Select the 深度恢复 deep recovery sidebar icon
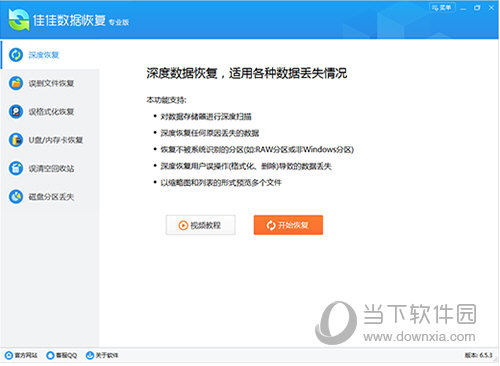Viewport: 500px width, 366px height. click(x=16, y=55)
